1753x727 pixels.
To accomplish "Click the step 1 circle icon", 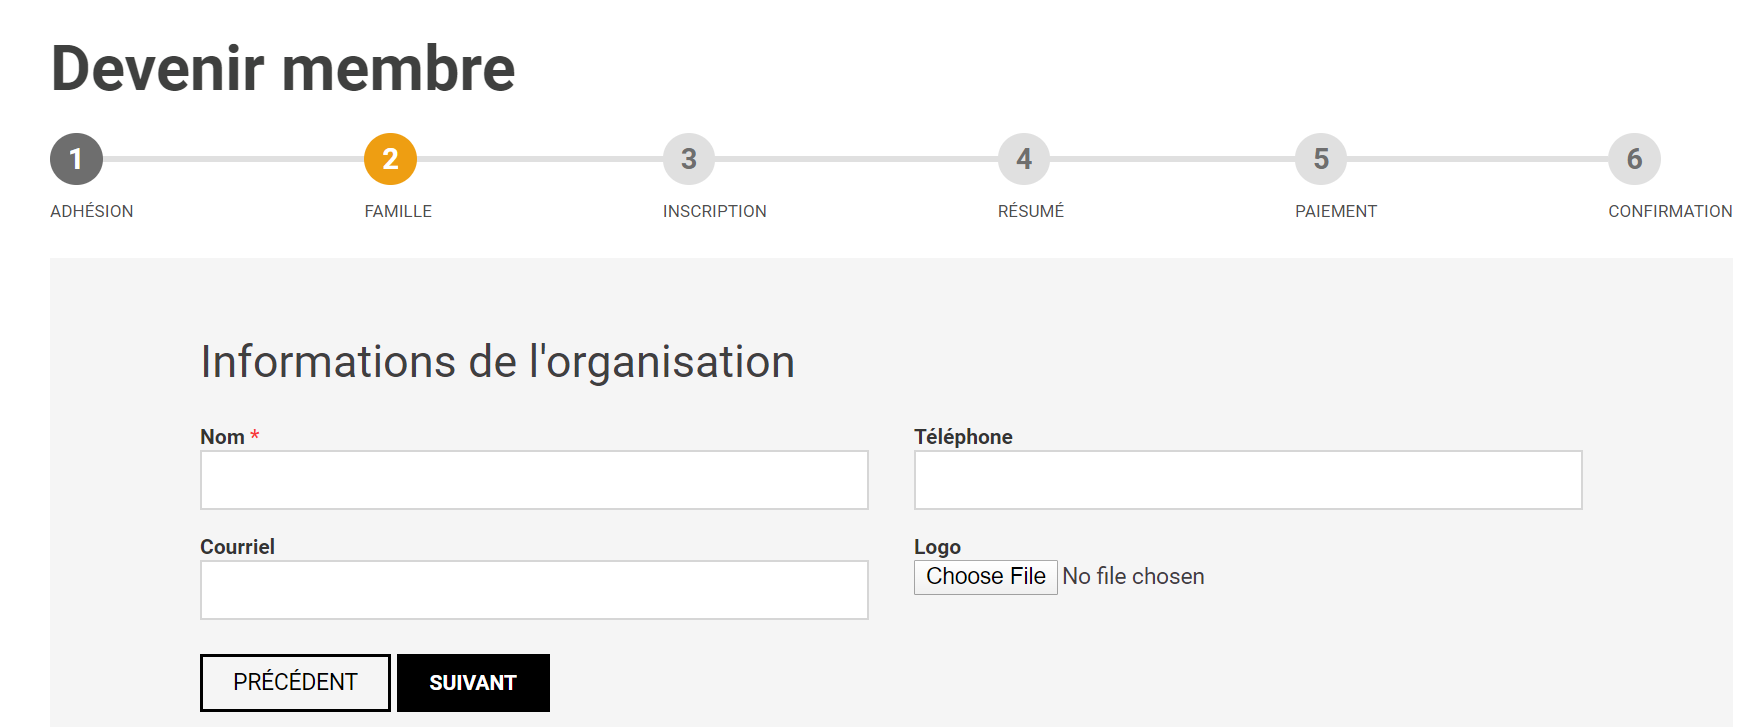I will pyautogui.click(x=76, y=159).
